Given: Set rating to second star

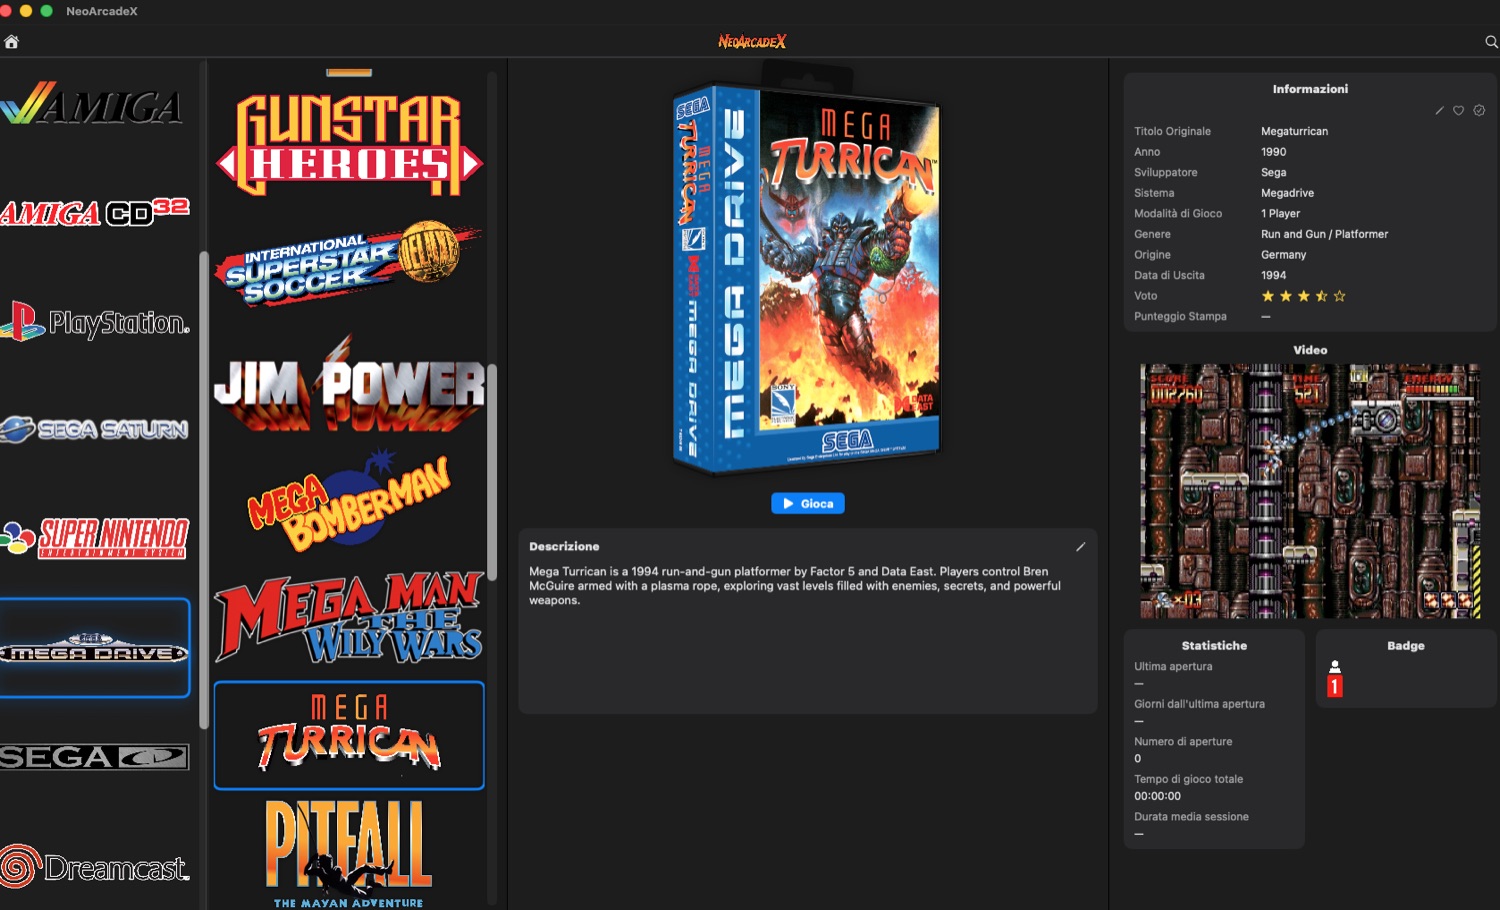Looking at the screenshot, I should (x=1286, y=296).
